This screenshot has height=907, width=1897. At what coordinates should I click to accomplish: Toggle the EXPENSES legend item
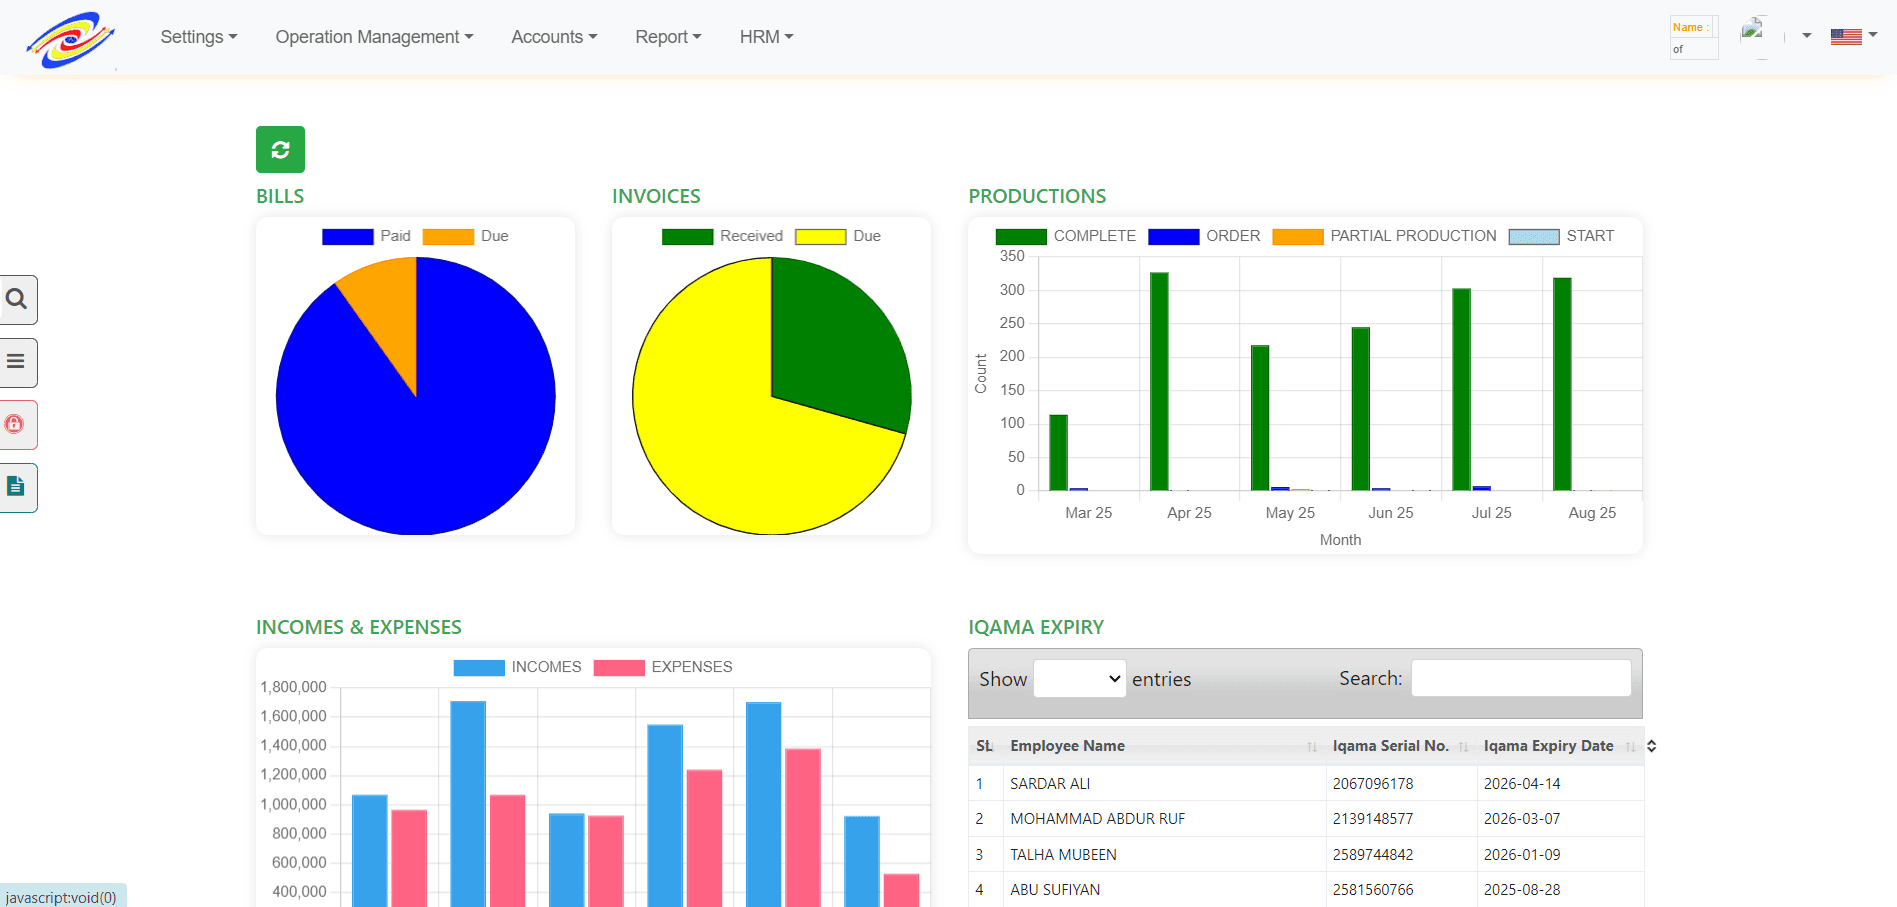tap(663, 667)
